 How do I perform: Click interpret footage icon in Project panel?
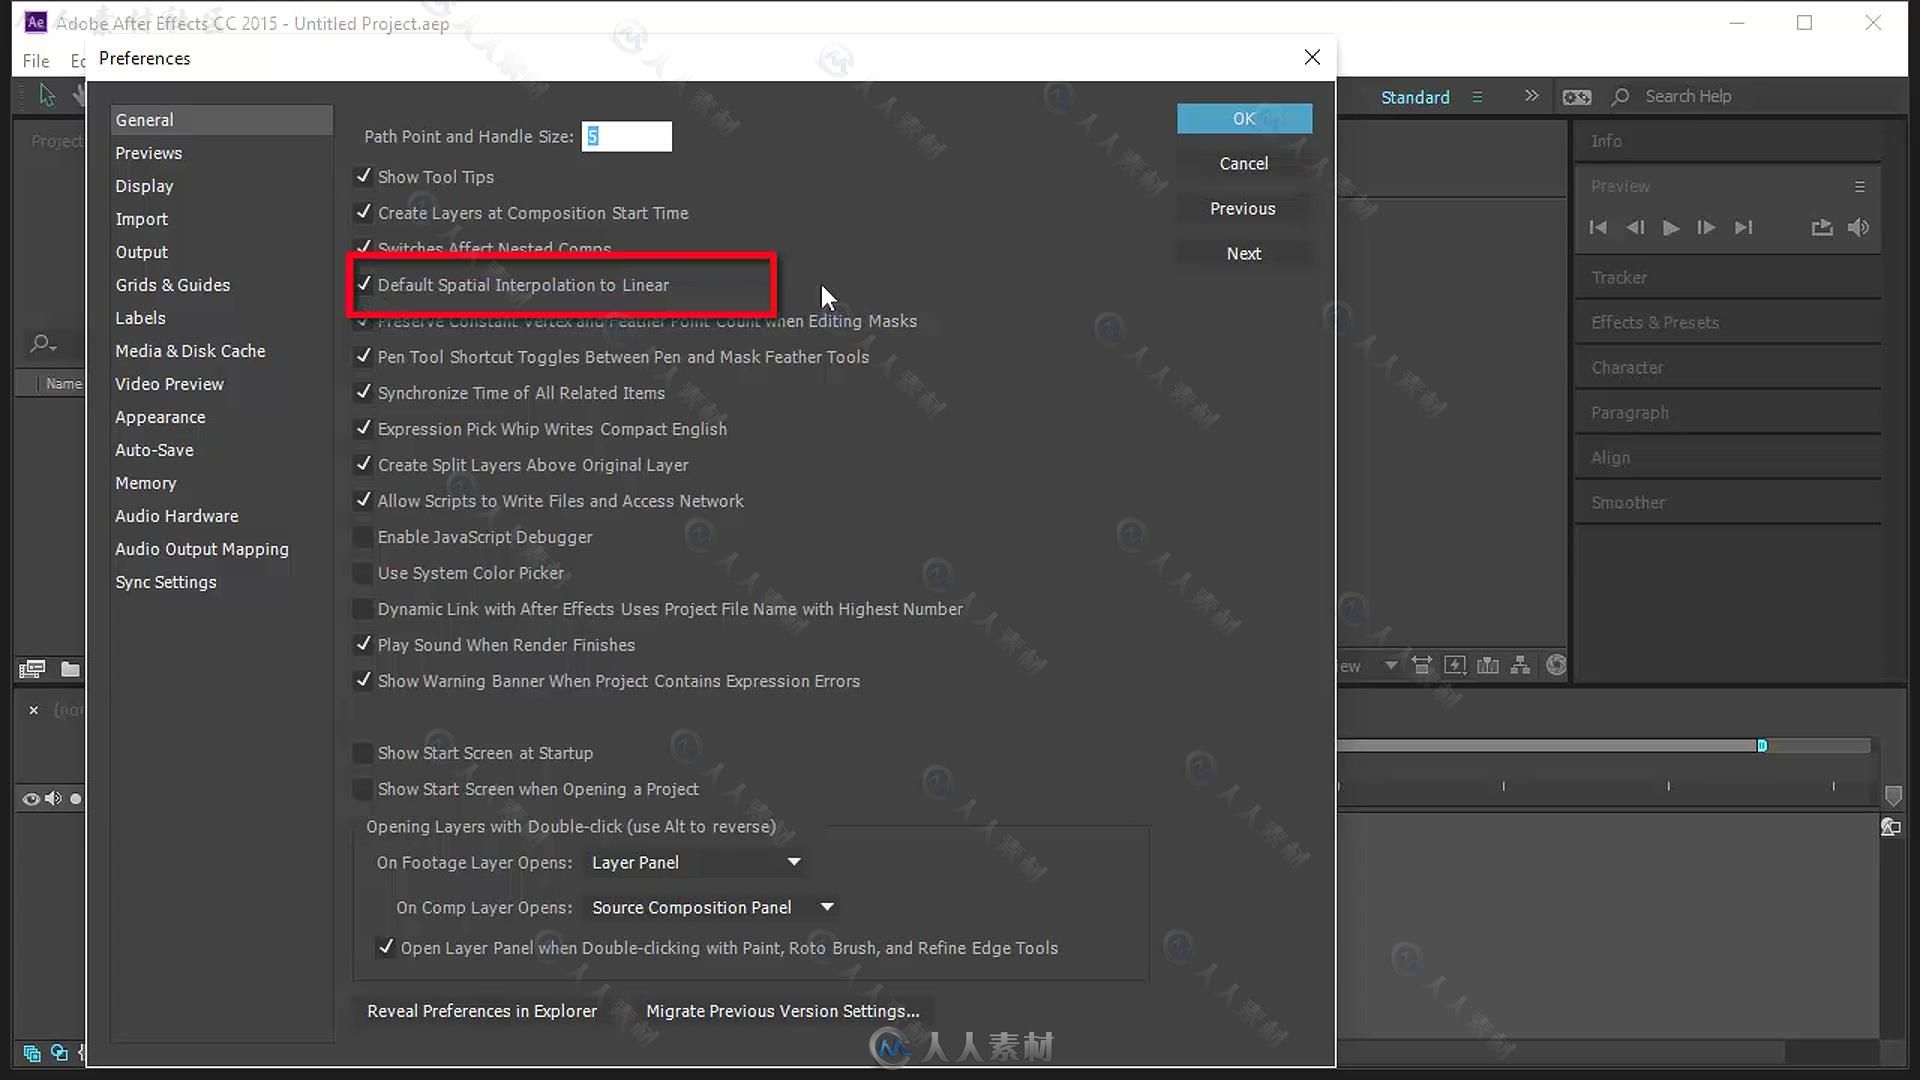click(x=32, y=669)
